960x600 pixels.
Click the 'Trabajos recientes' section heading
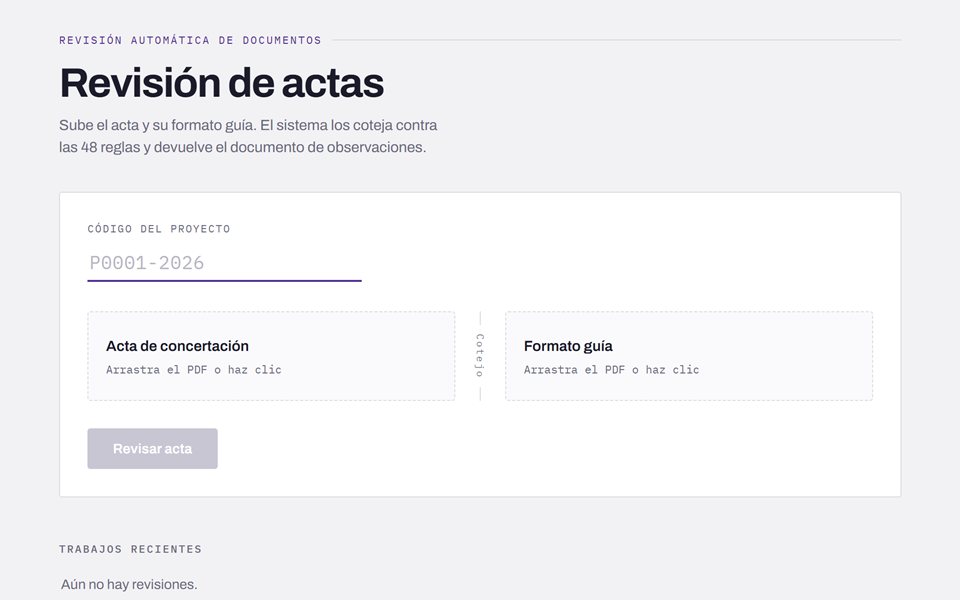click(130, 549)
